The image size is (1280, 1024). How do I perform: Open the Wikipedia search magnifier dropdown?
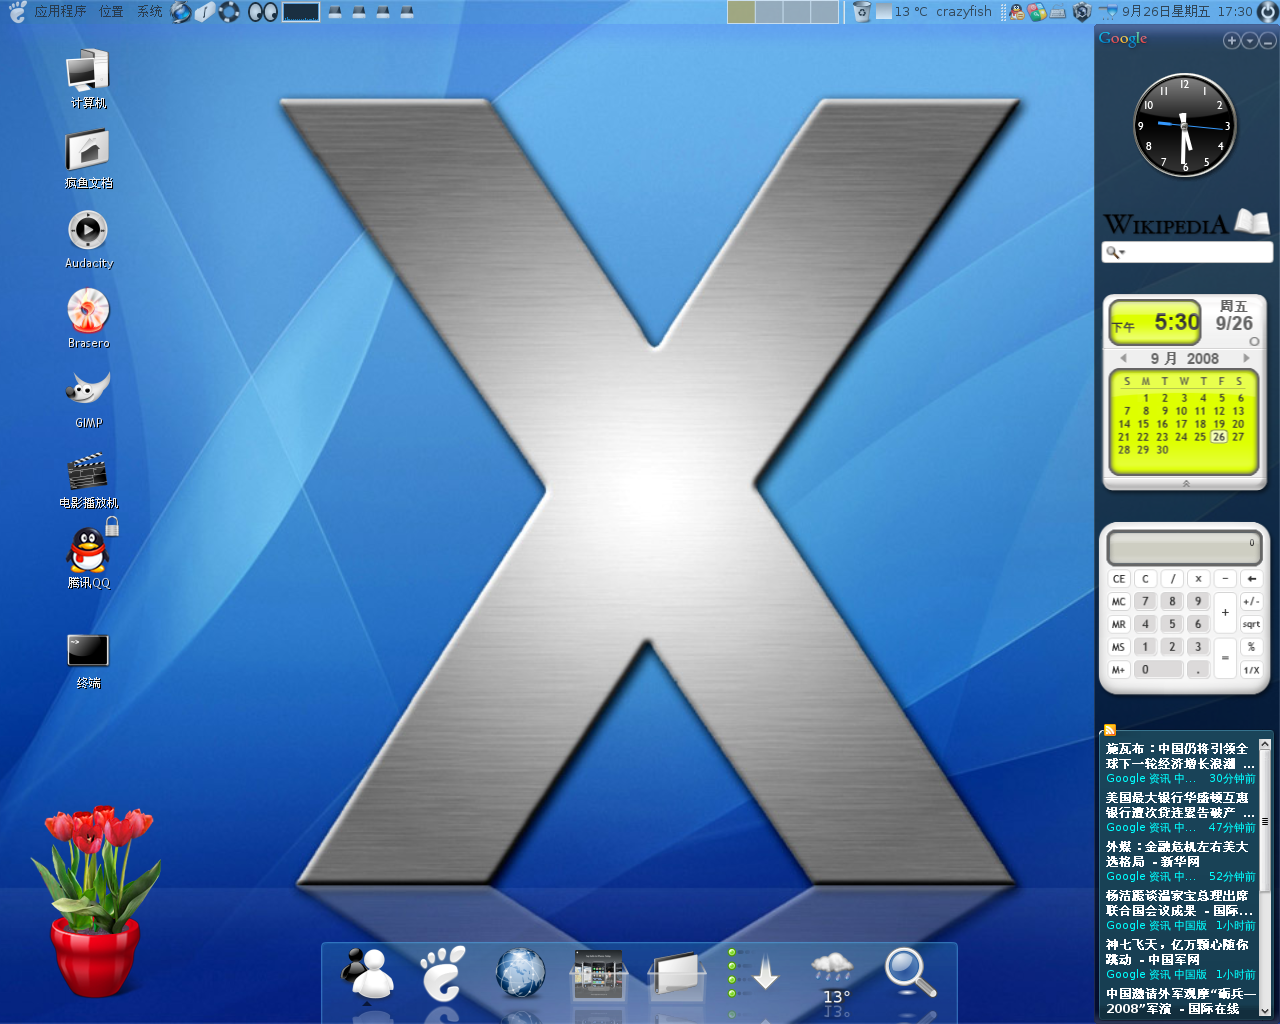coord(1114,252)
